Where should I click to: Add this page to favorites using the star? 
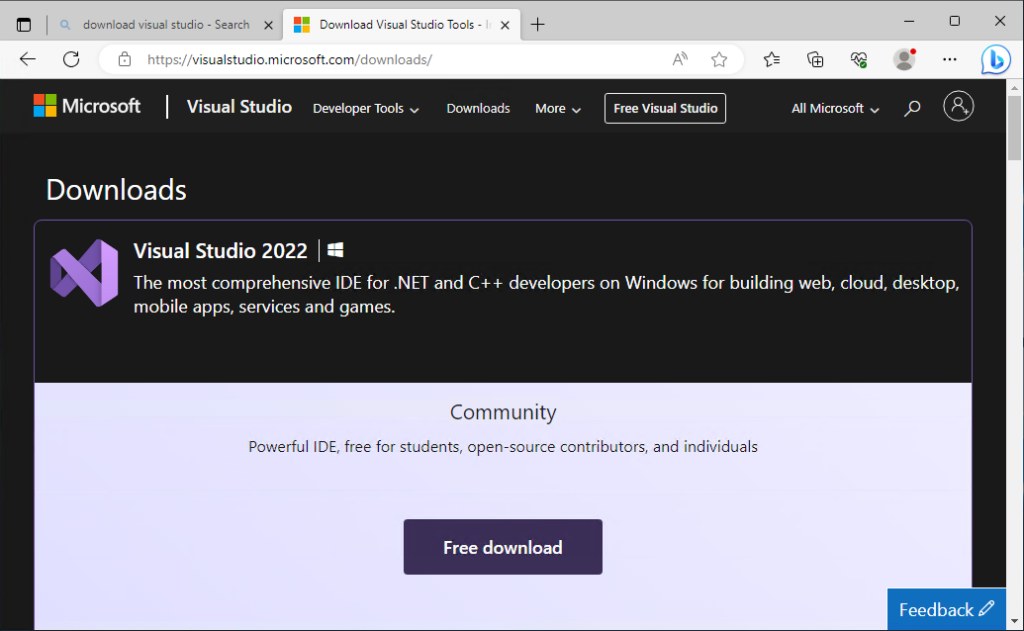coord(719,59)
